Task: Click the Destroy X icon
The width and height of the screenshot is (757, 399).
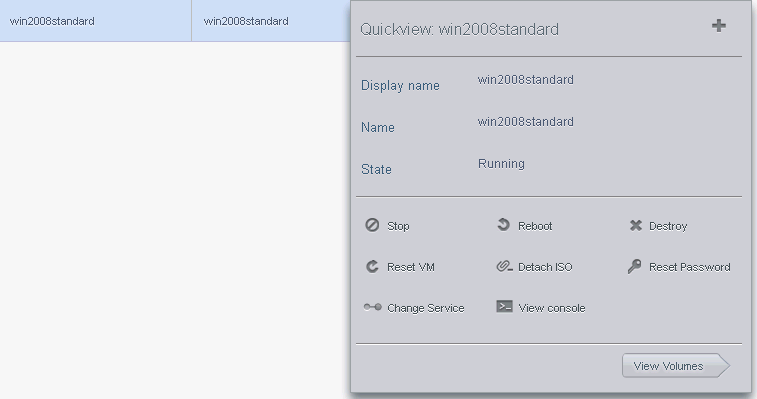Action: click(636, 226)
